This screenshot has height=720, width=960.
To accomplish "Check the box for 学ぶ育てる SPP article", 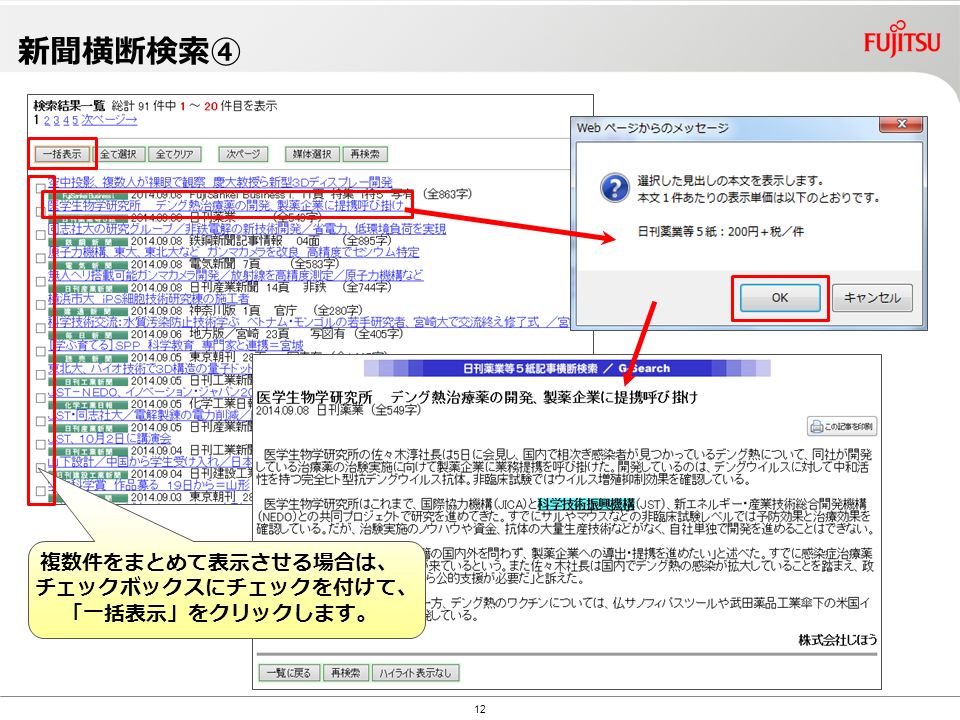I will (40, 351).
